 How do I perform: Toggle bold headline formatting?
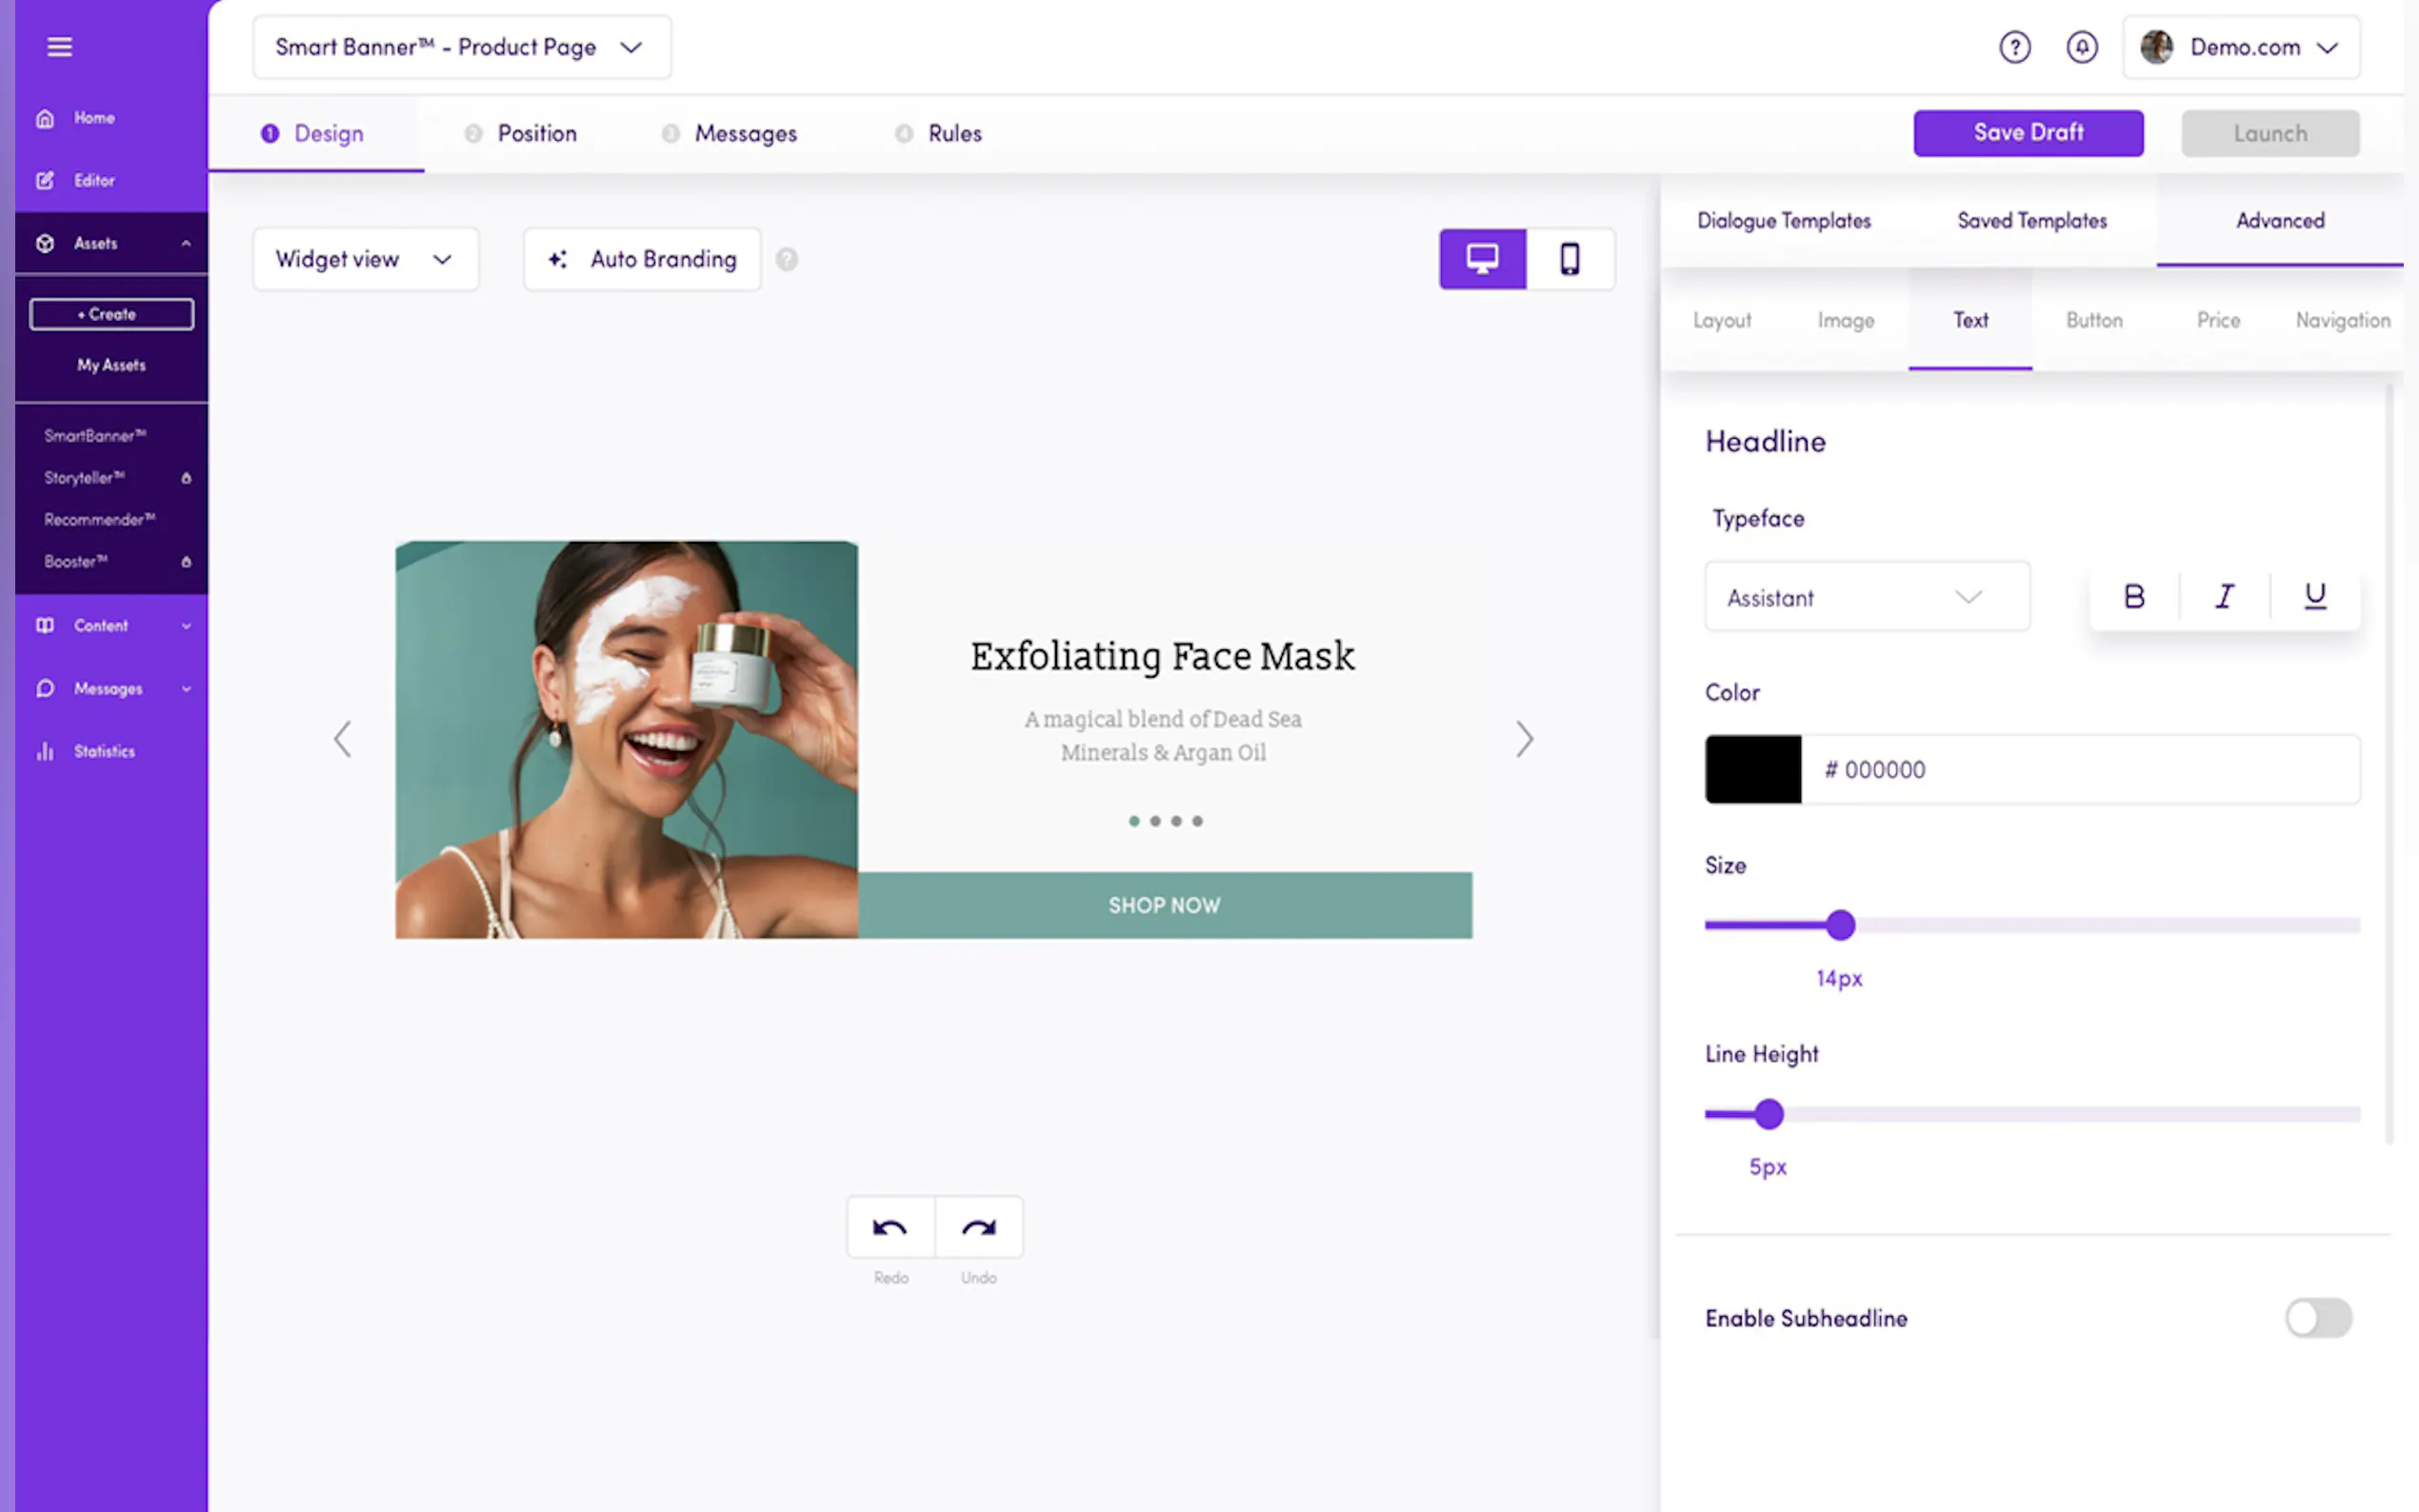(2133, 596)
